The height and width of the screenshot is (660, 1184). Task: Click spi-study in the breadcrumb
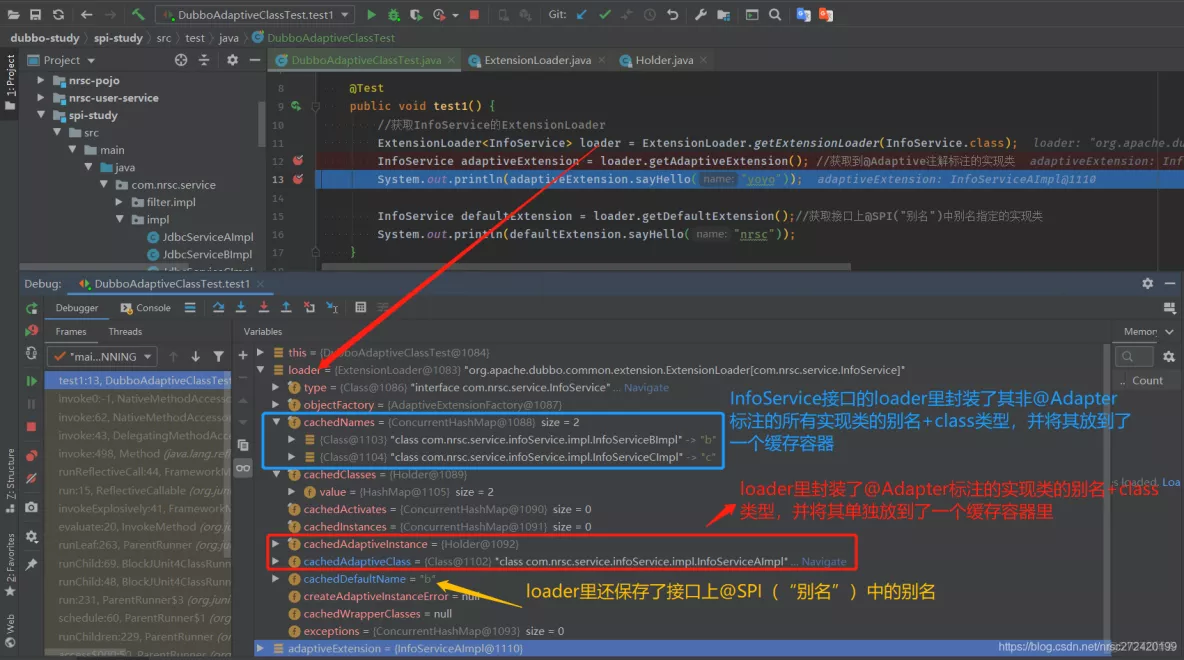(118, 38)
